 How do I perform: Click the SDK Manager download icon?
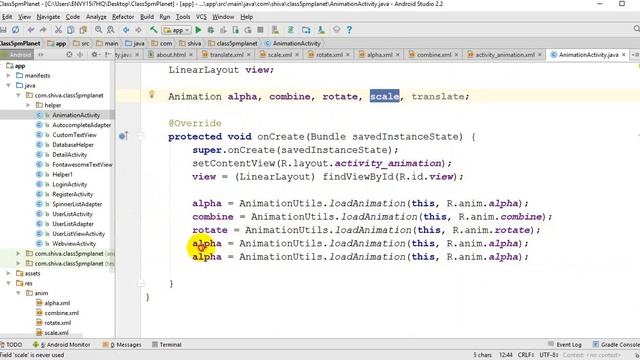321,30
